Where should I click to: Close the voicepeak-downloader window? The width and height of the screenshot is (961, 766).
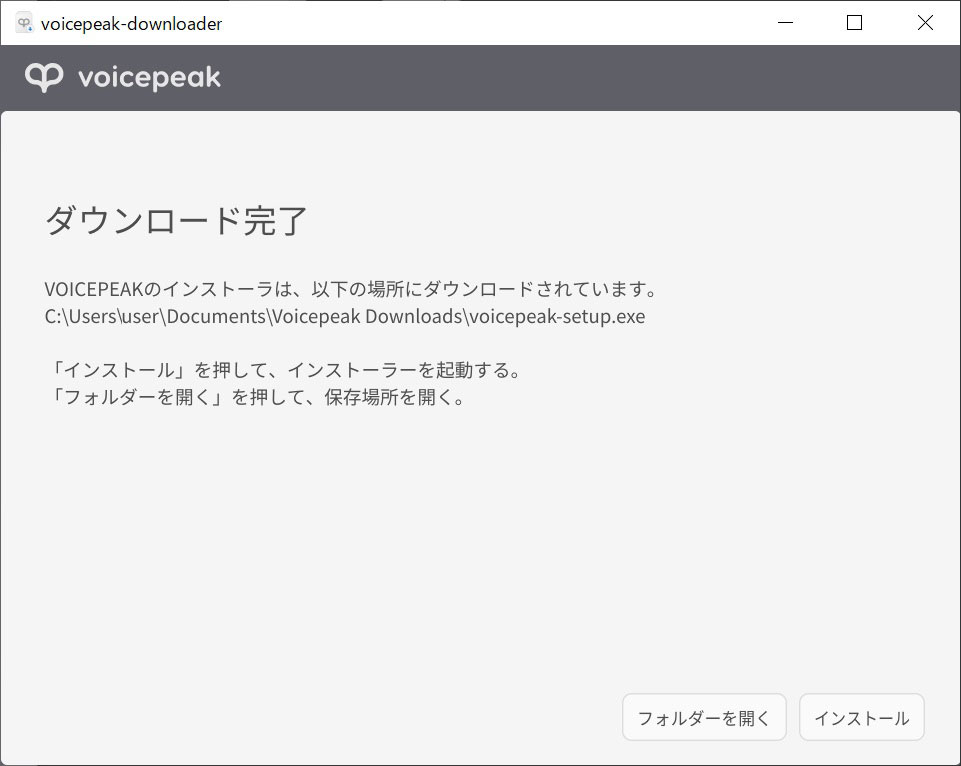coord(925,23)
